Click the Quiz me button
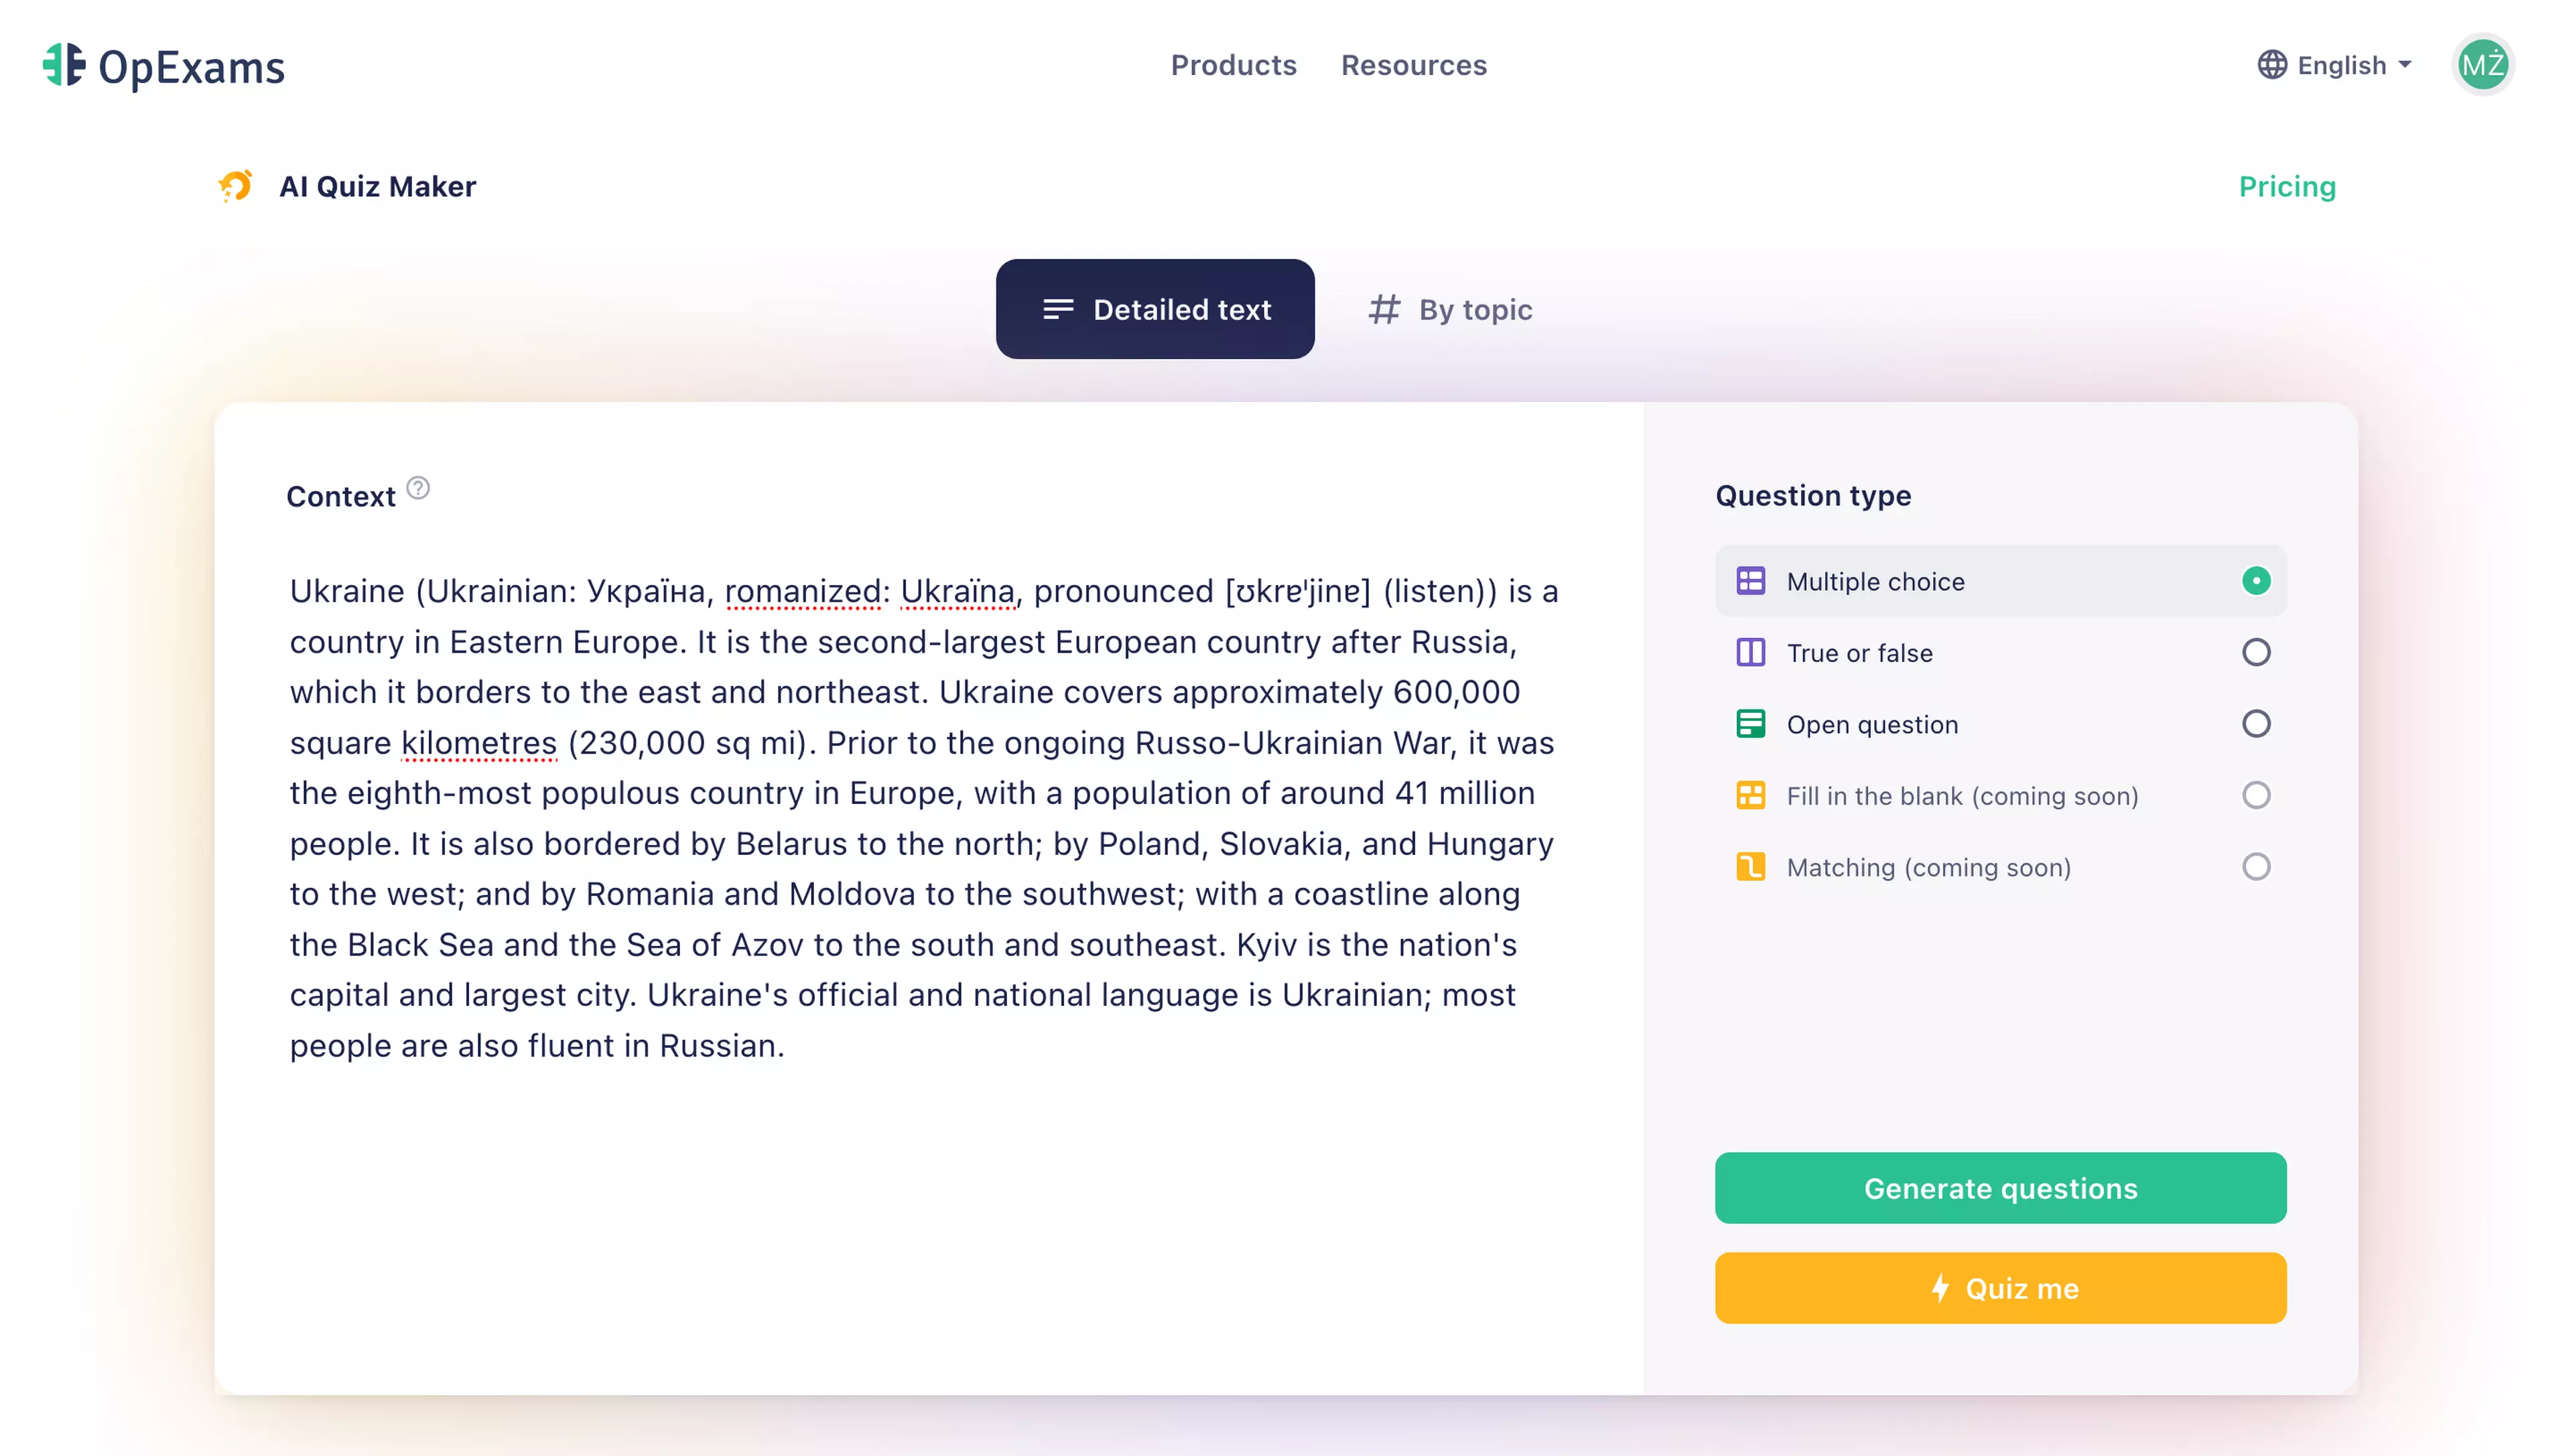Viewport: 2573px width, 1456px height. pos(2000,1288)
